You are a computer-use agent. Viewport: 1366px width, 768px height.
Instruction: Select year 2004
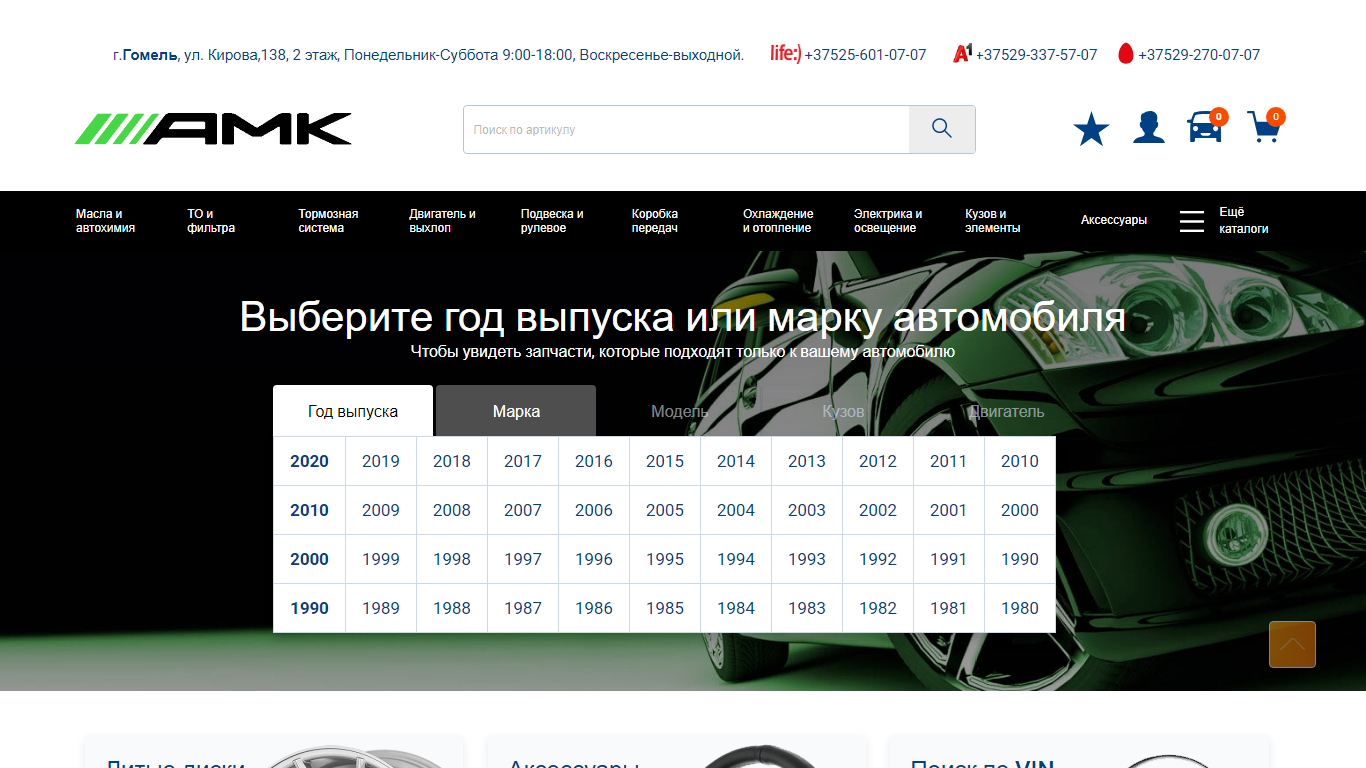point(735,510)
